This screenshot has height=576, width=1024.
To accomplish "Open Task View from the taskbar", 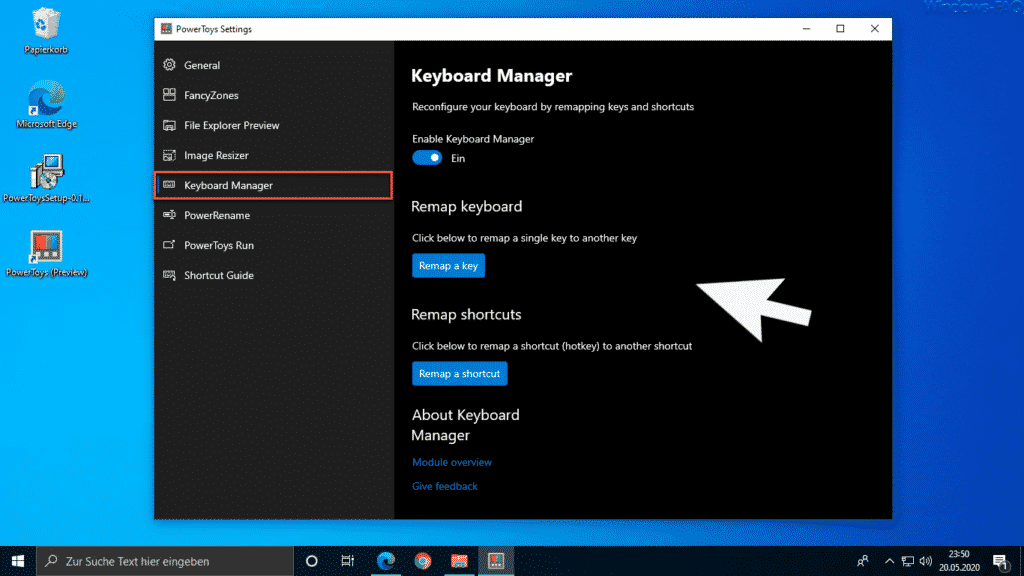I will click(347, 561).
